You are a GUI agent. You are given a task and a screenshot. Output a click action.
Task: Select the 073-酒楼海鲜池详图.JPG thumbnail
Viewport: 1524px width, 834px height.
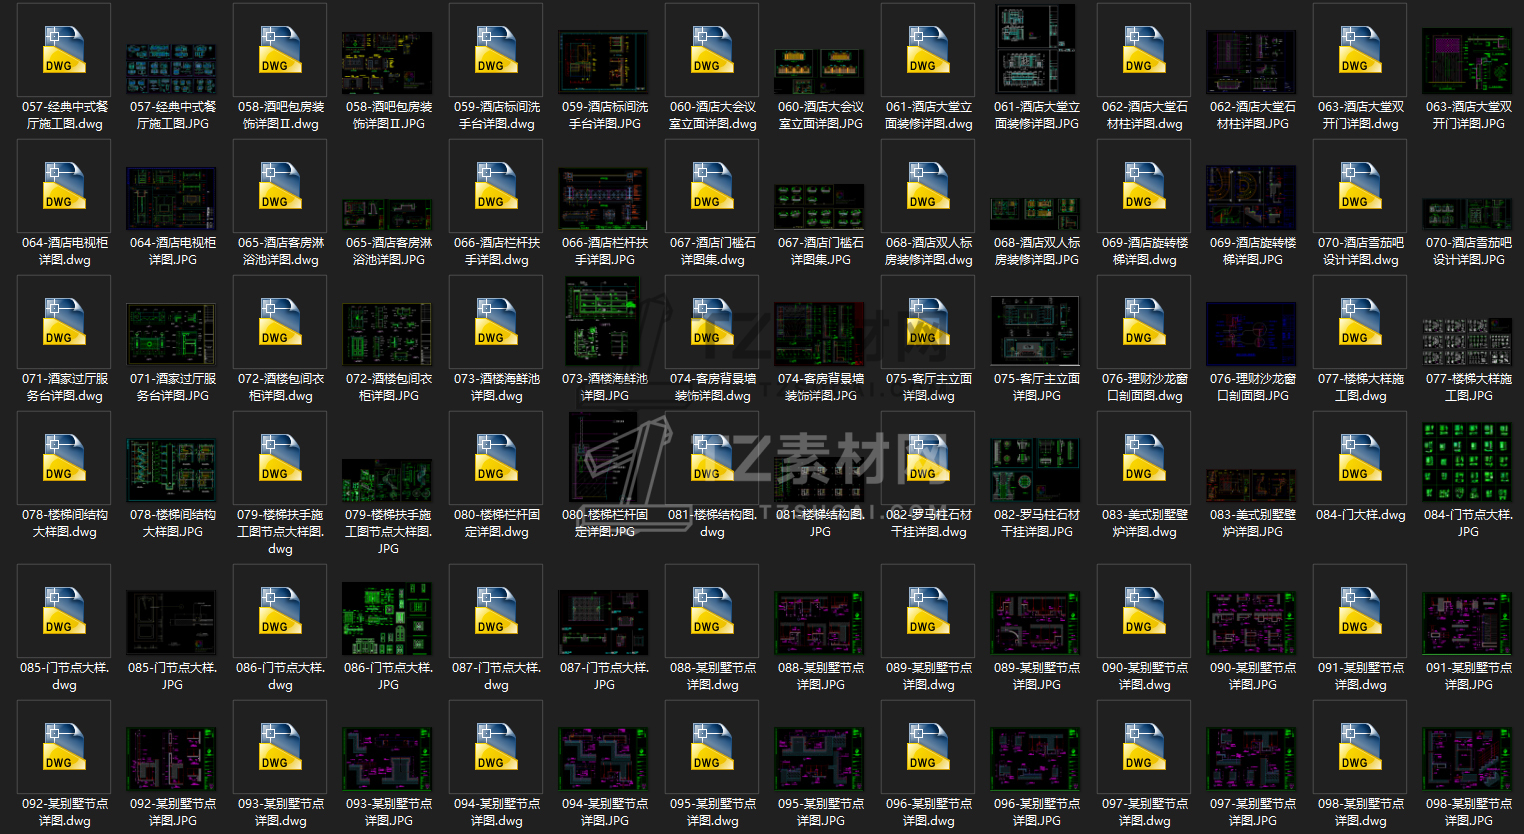[x=604, y=321]
